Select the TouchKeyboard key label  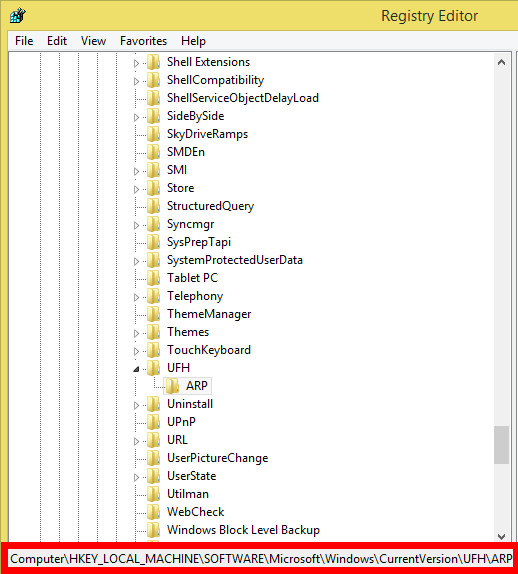(209, 350)
